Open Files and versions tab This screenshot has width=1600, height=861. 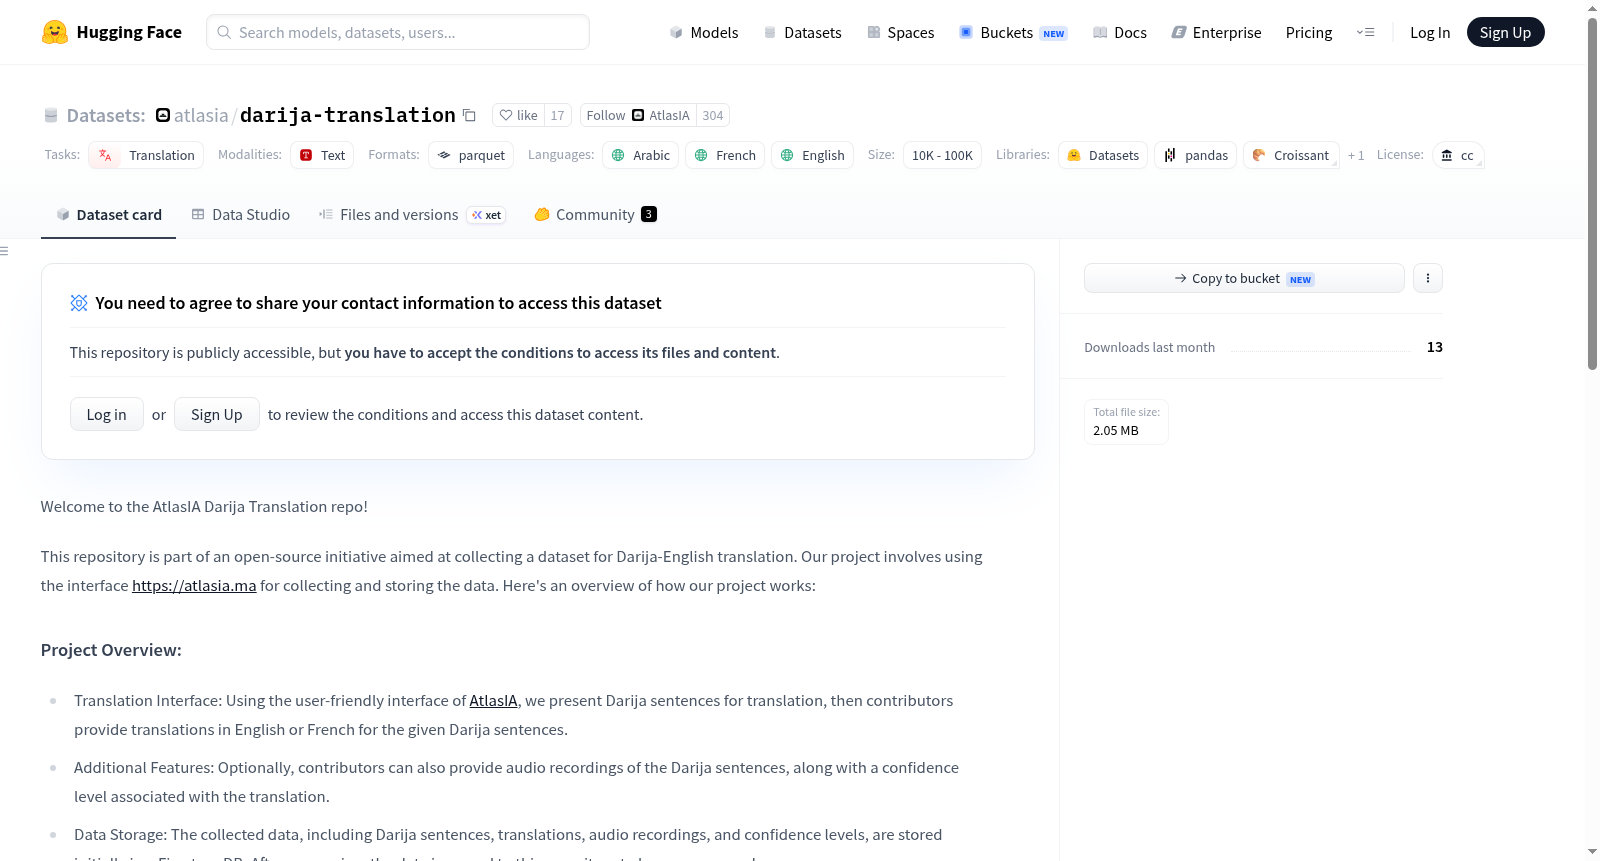click(x=411, y=214)
